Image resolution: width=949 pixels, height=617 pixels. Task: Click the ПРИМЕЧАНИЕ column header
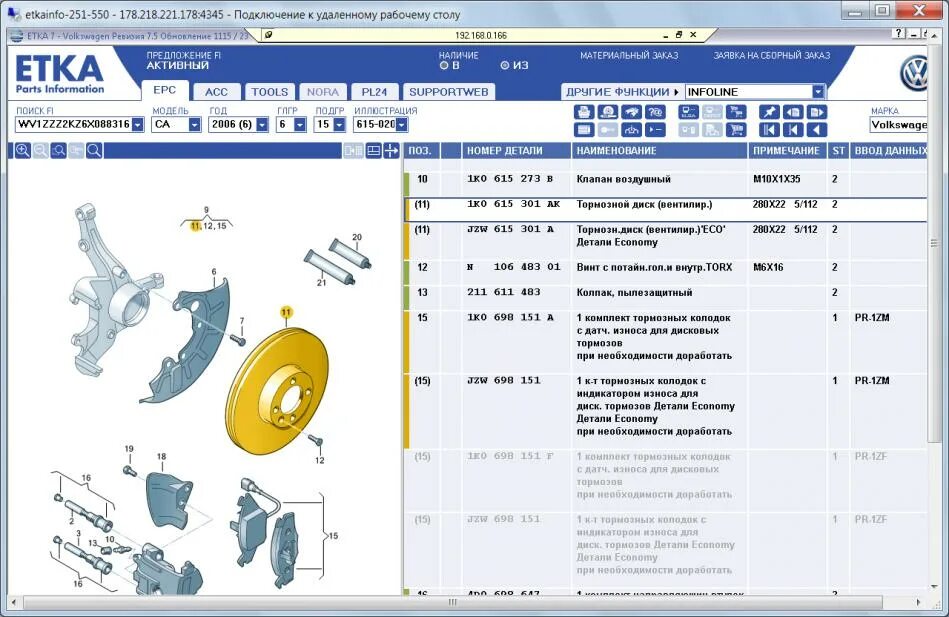[787, 151]
